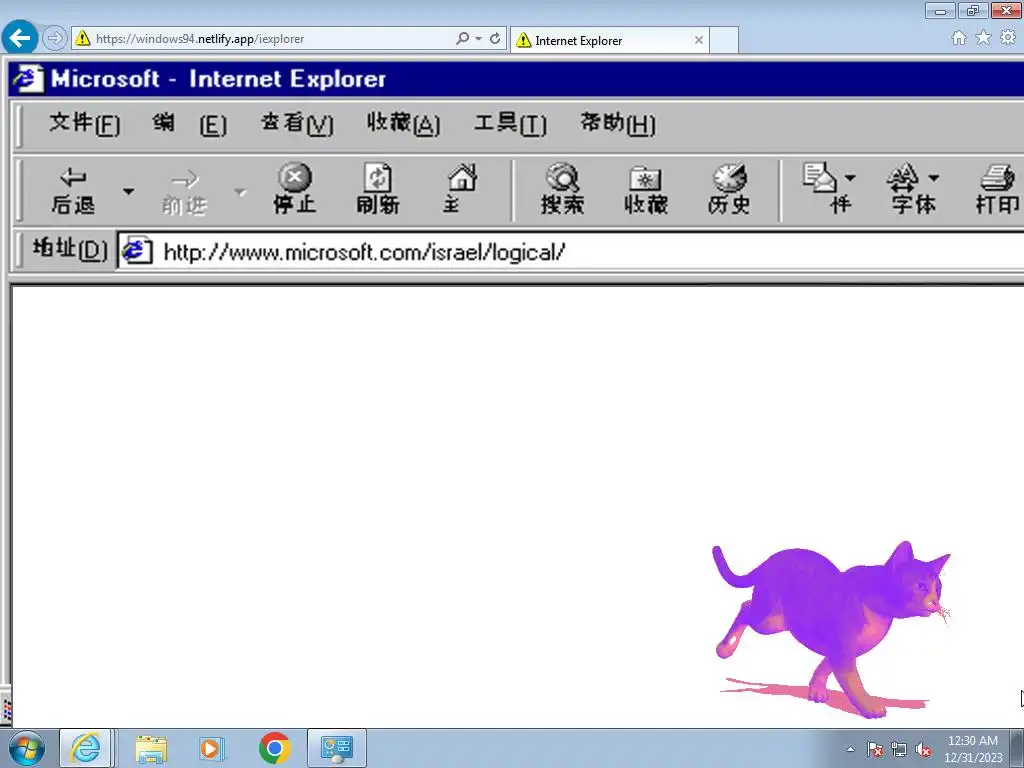Open the 收藏(A) menu
This screenshot has width=1024, height=768.
coord(403,123)
